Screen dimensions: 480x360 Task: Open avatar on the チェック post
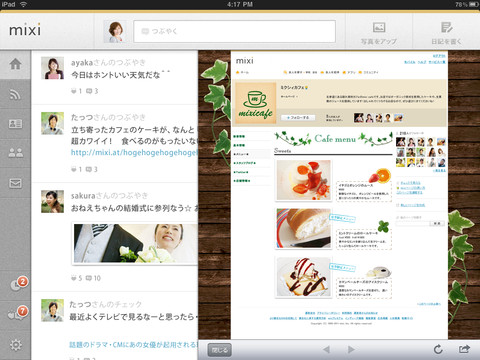pyautogui.click(x=52, y=310)
